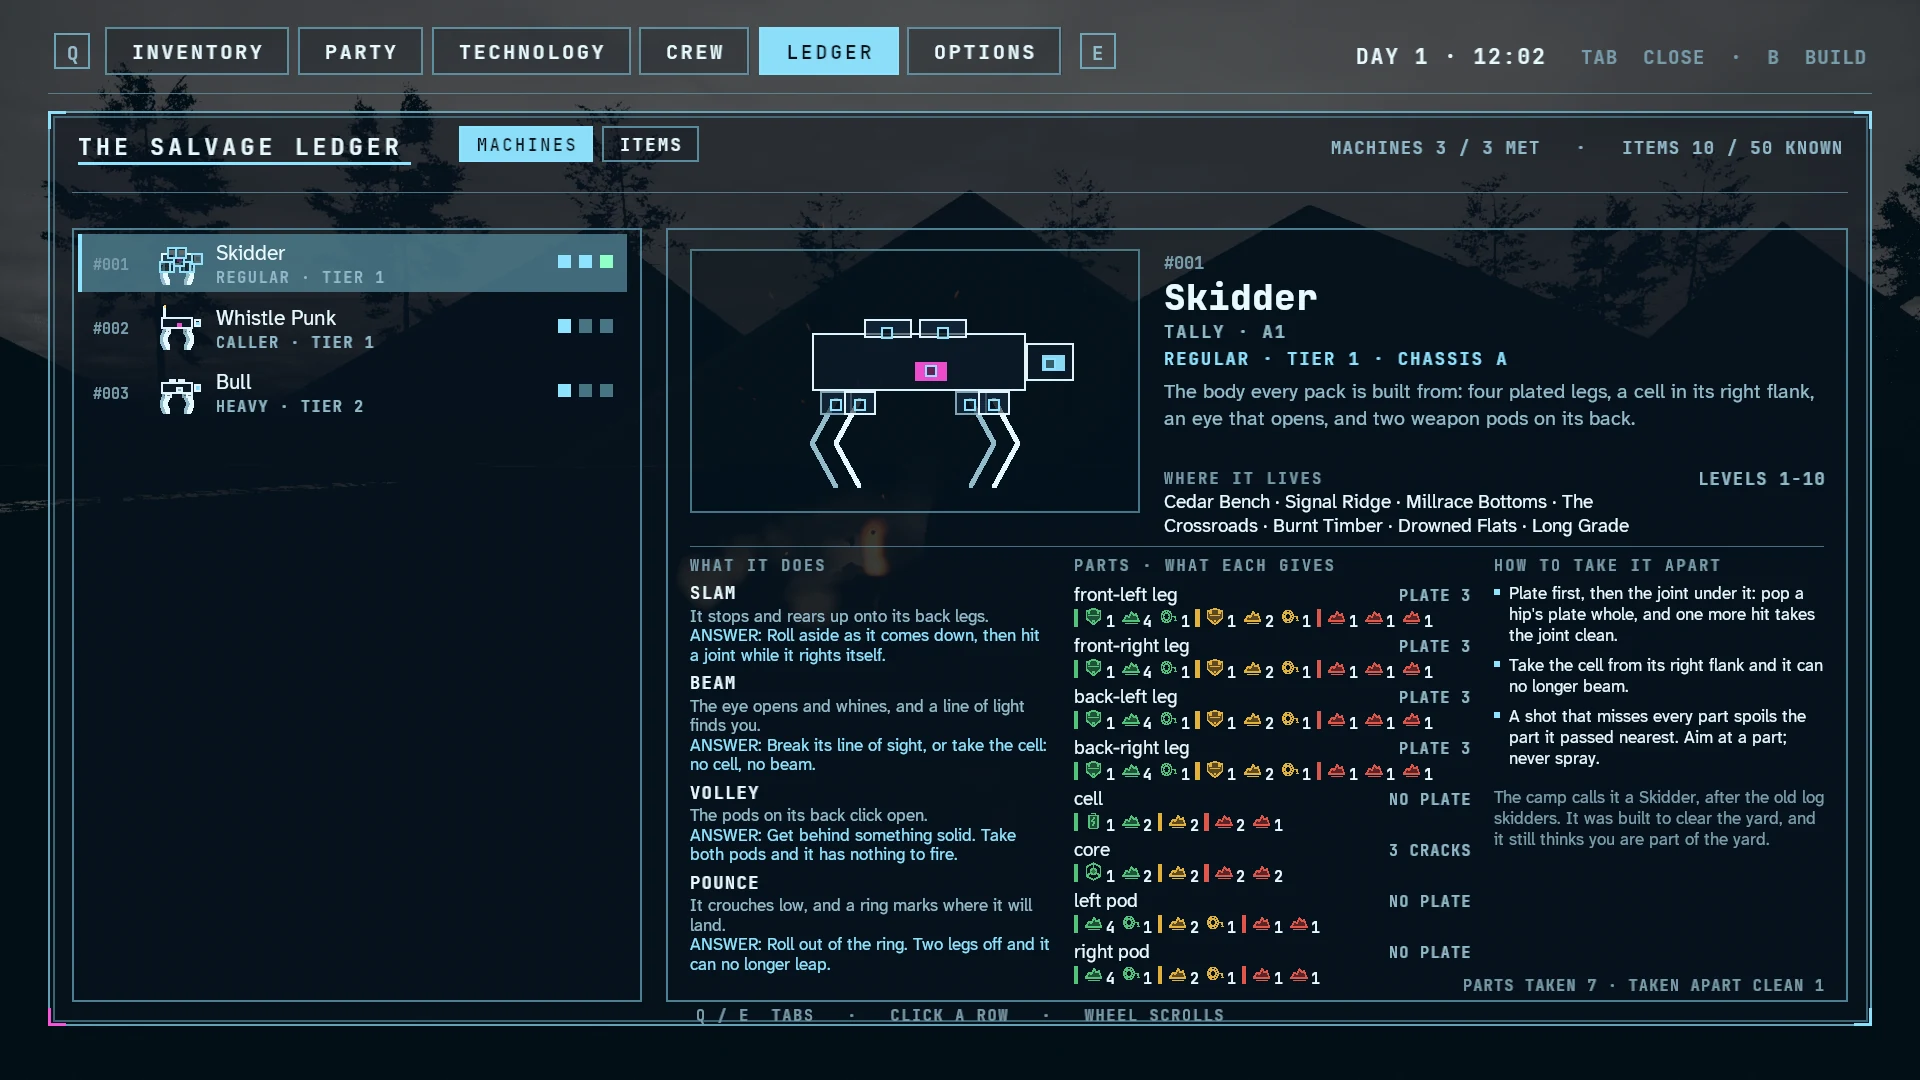Viewport: 1920px width, 1080px height.
Task: Click the green gear icon in left pod row
Action: [x=1131, y=924]
